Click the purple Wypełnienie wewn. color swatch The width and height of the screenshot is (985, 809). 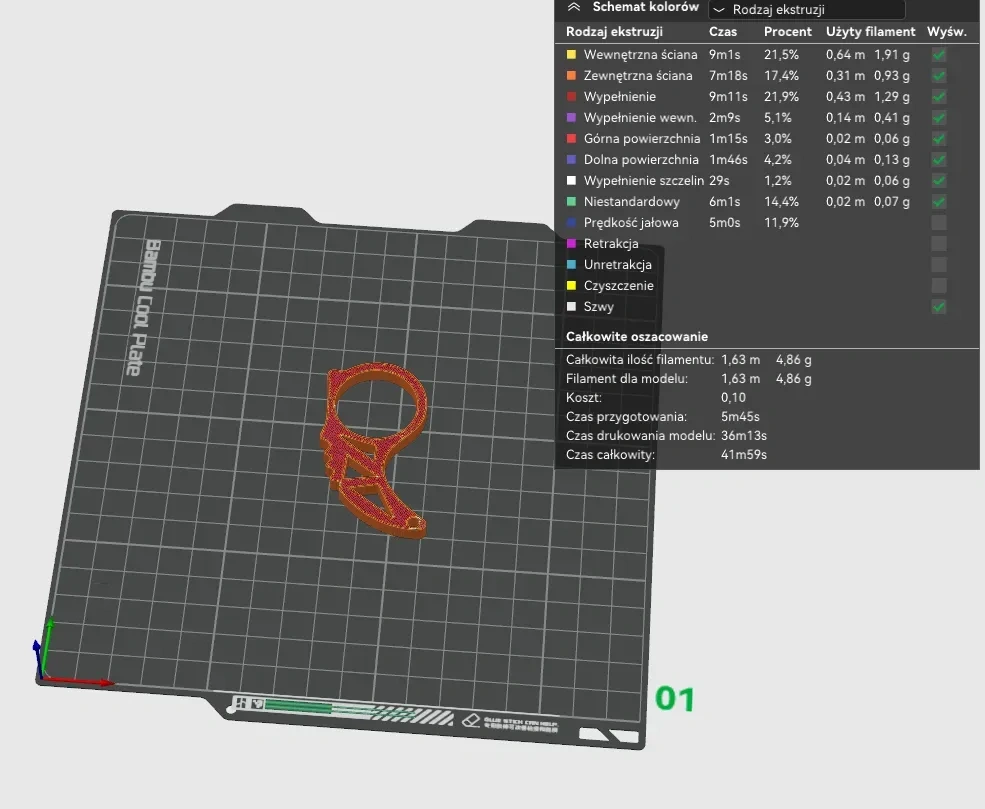(571, 118)
